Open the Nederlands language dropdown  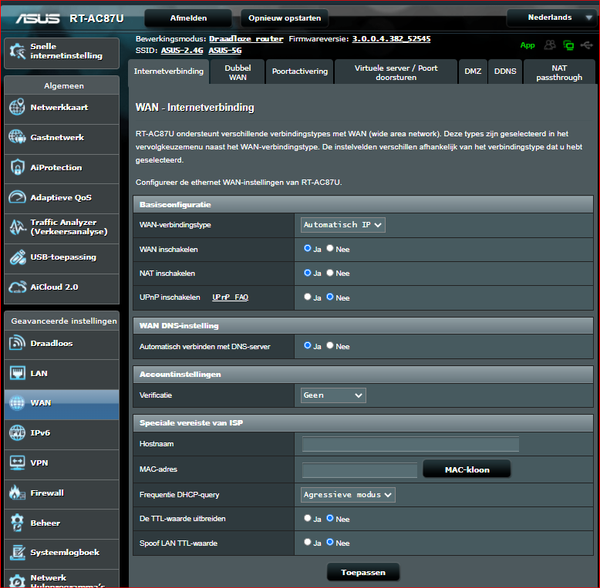point(550,18)
